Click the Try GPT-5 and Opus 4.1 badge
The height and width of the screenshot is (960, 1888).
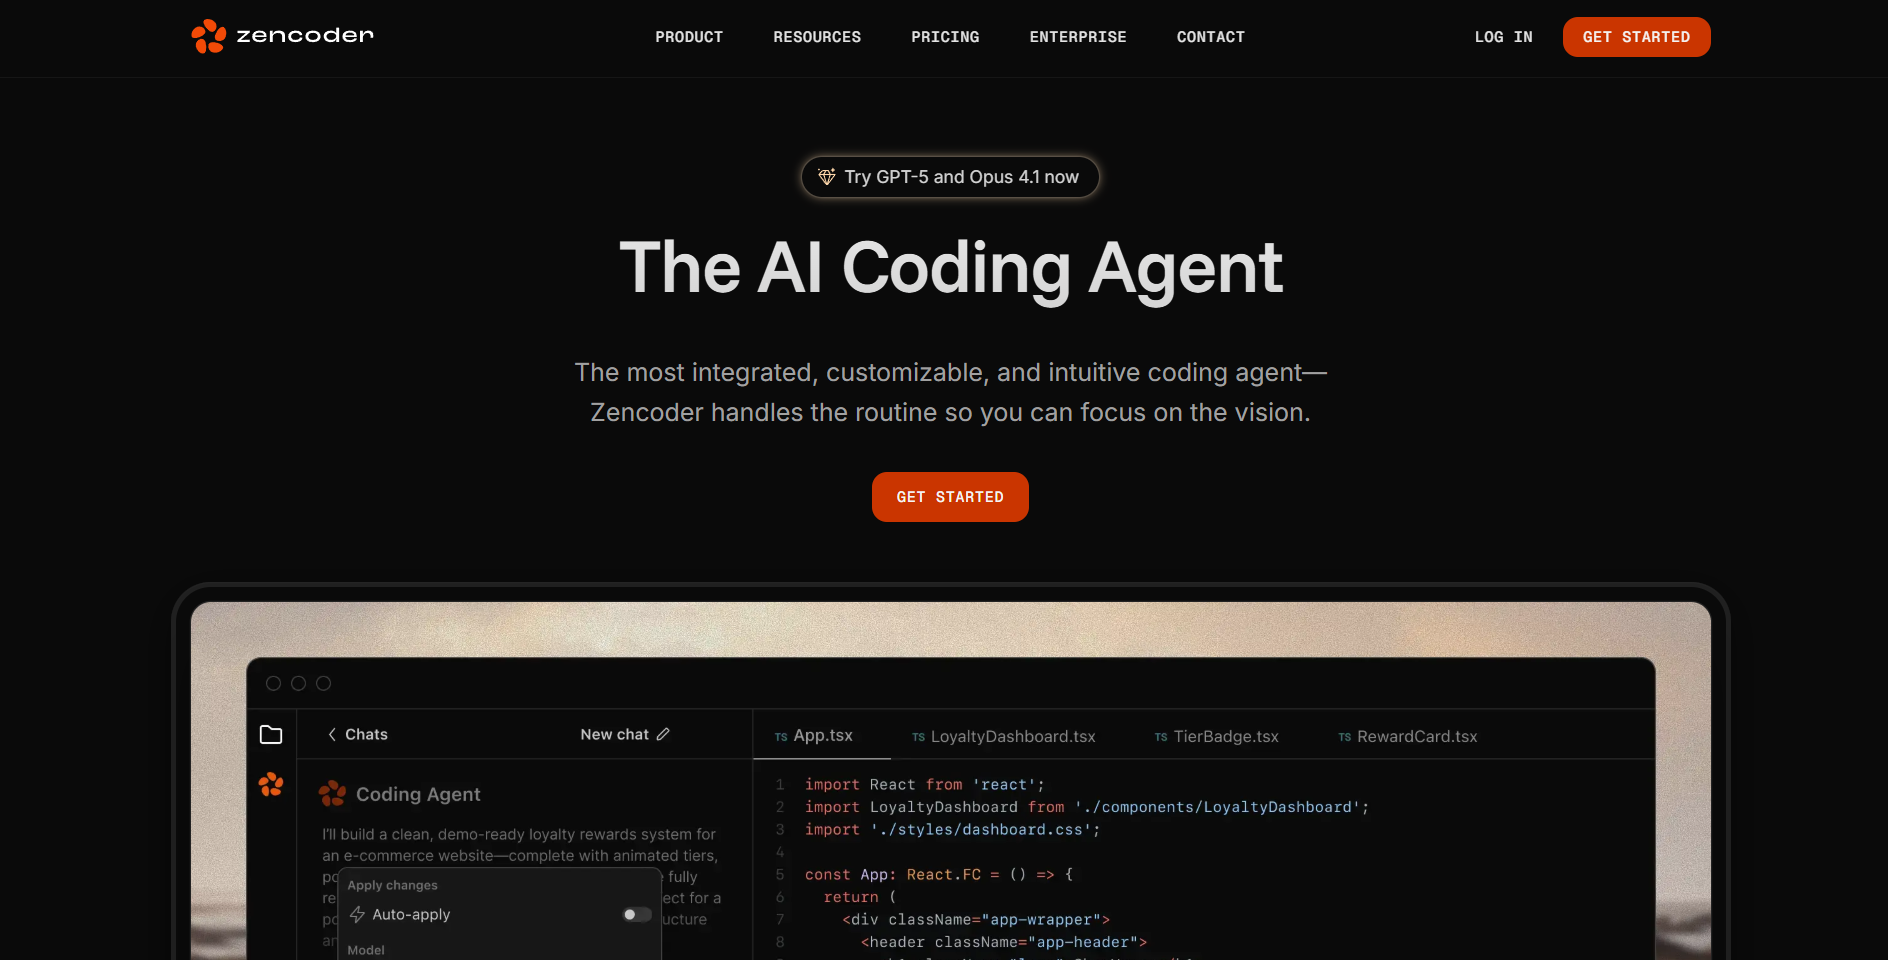pos(949,176)
